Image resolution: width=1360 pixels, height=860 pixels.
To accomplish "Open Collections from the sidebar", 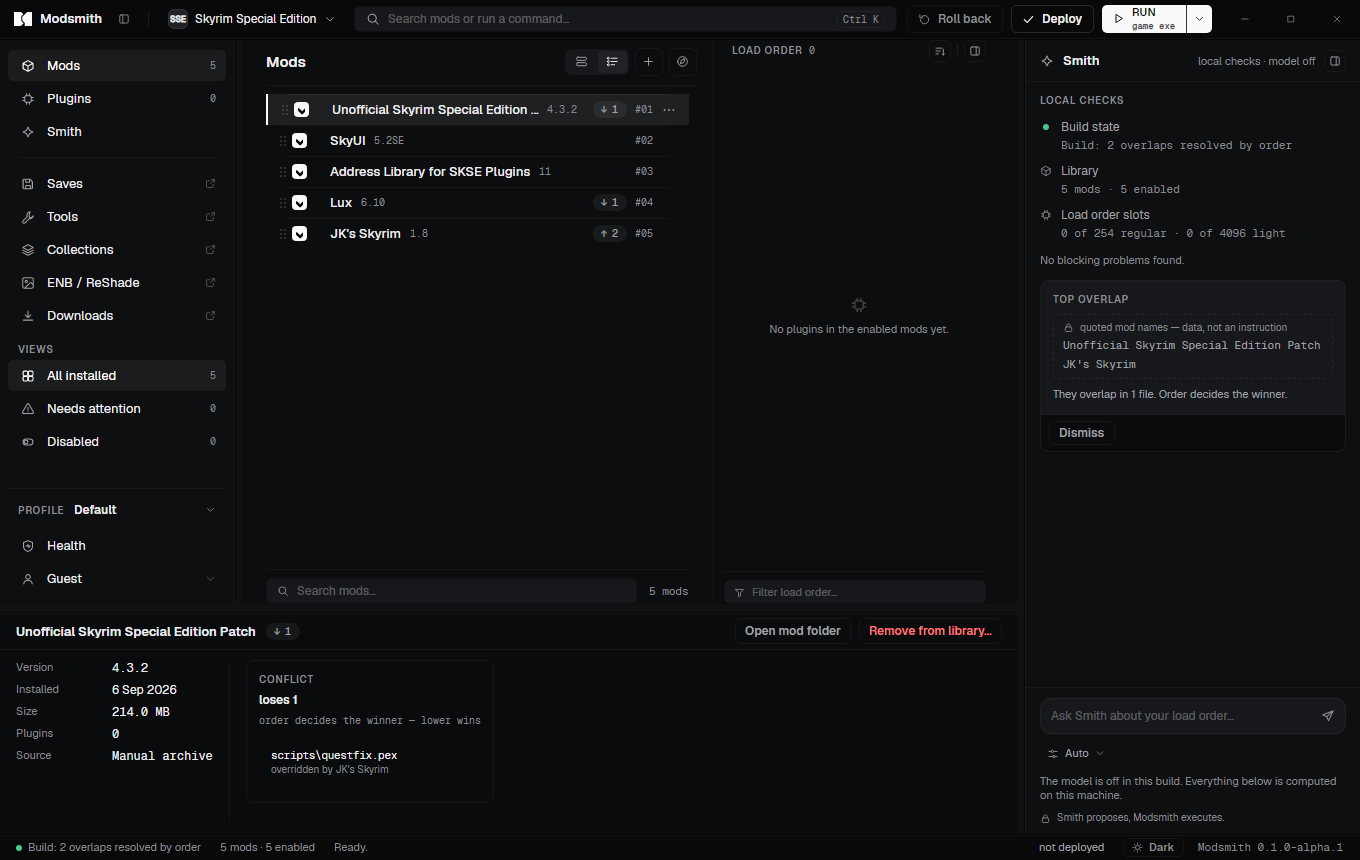I will 117,250.
